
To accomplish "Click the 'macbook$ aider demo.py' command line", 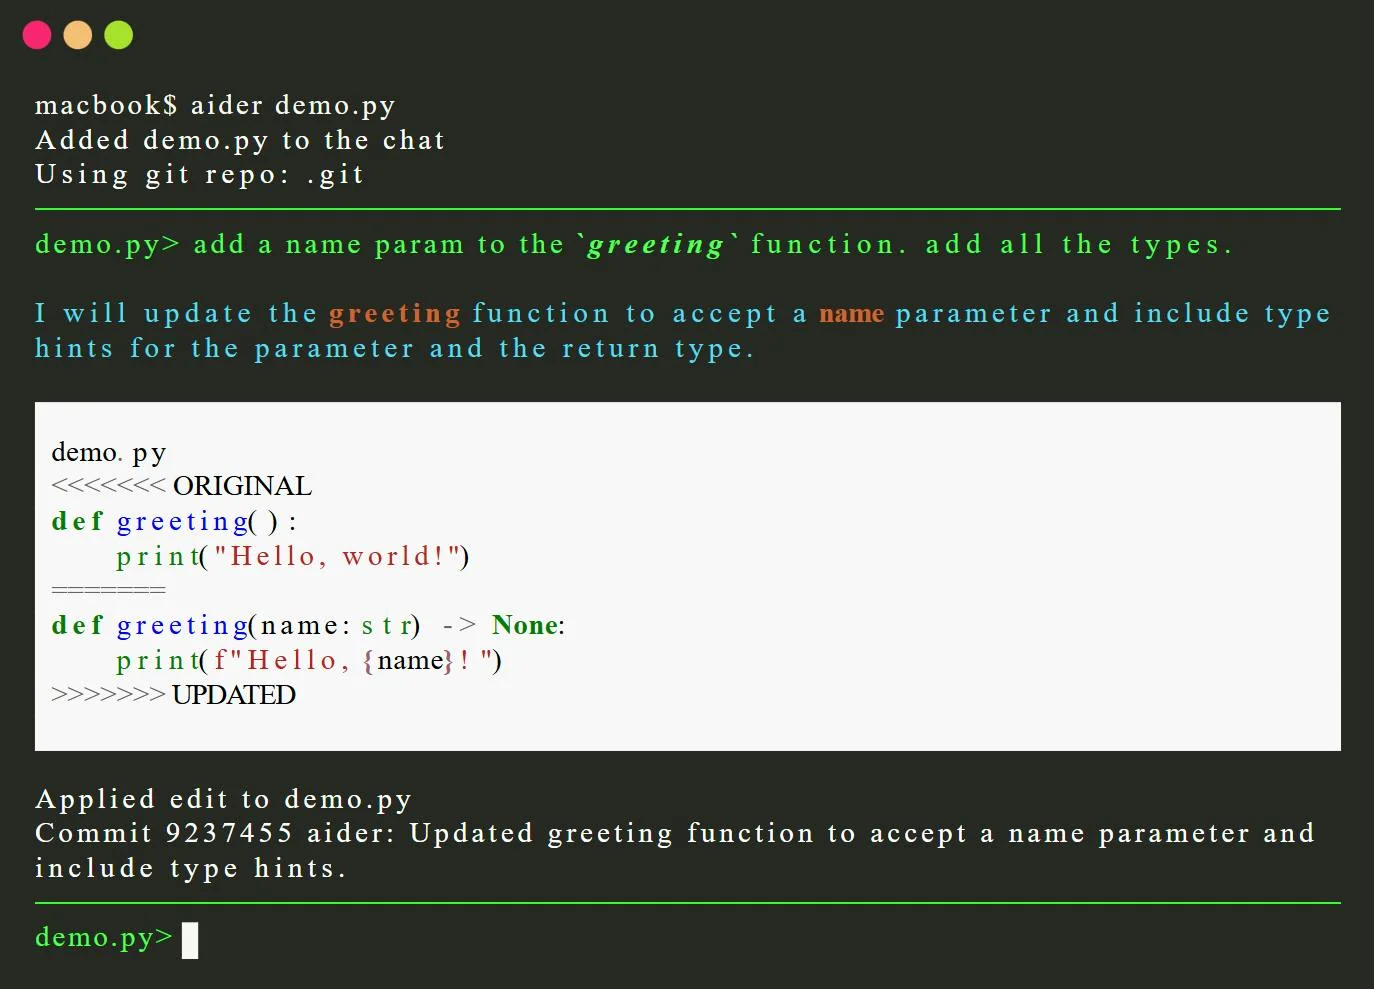I will [215, 106].
